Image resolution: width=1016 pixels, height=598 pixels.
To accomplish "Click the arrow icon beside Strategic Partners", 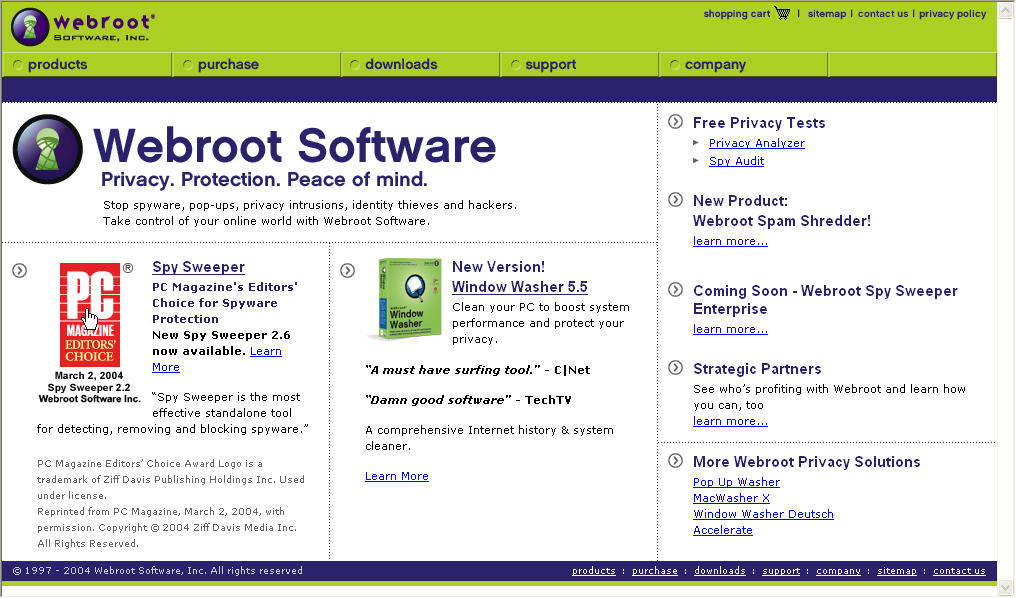I will (x=675, y=368).
